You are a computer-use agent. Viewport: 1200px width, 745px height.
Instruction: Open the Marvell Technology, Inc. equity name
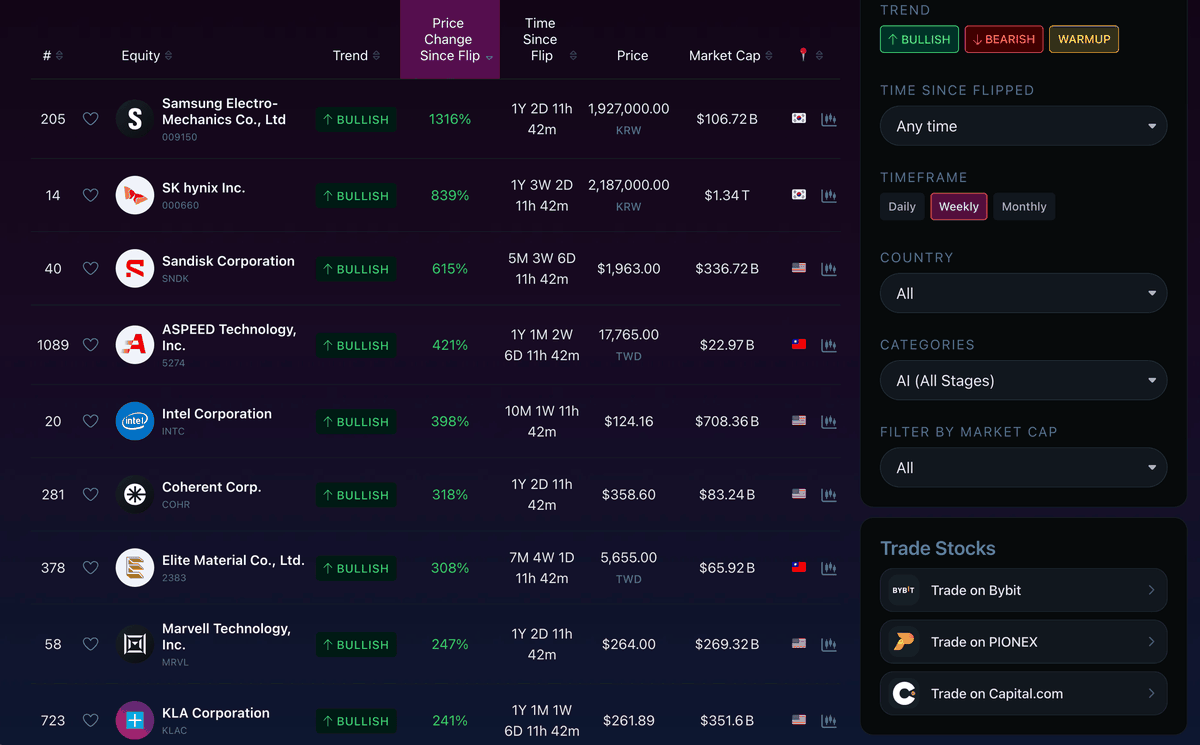pos(226,636)
